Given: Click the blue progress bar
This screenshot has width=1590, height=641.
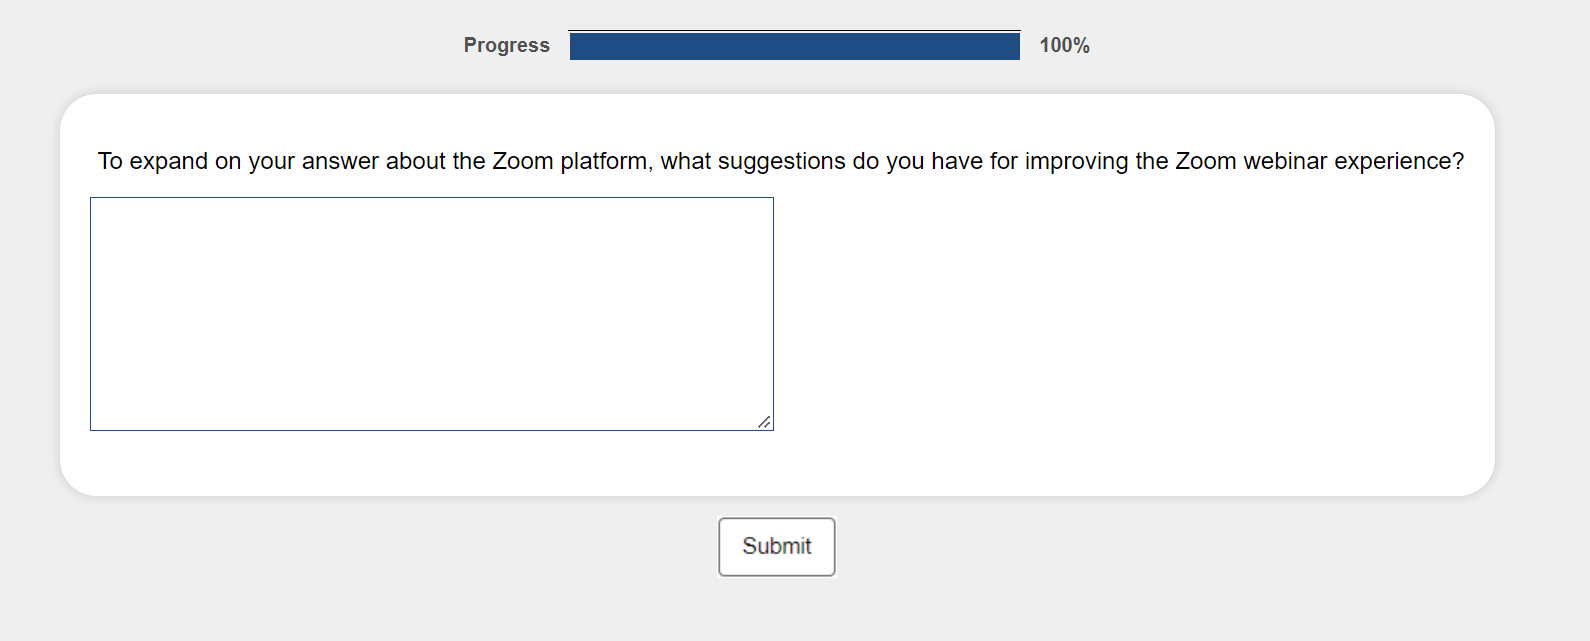Looking at the screenshot, I should (794, 46).
